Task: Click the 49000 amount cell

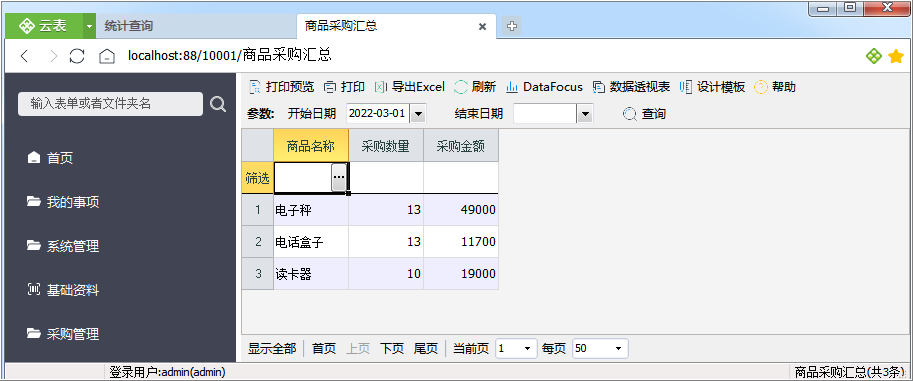Action: coord(461,210)
